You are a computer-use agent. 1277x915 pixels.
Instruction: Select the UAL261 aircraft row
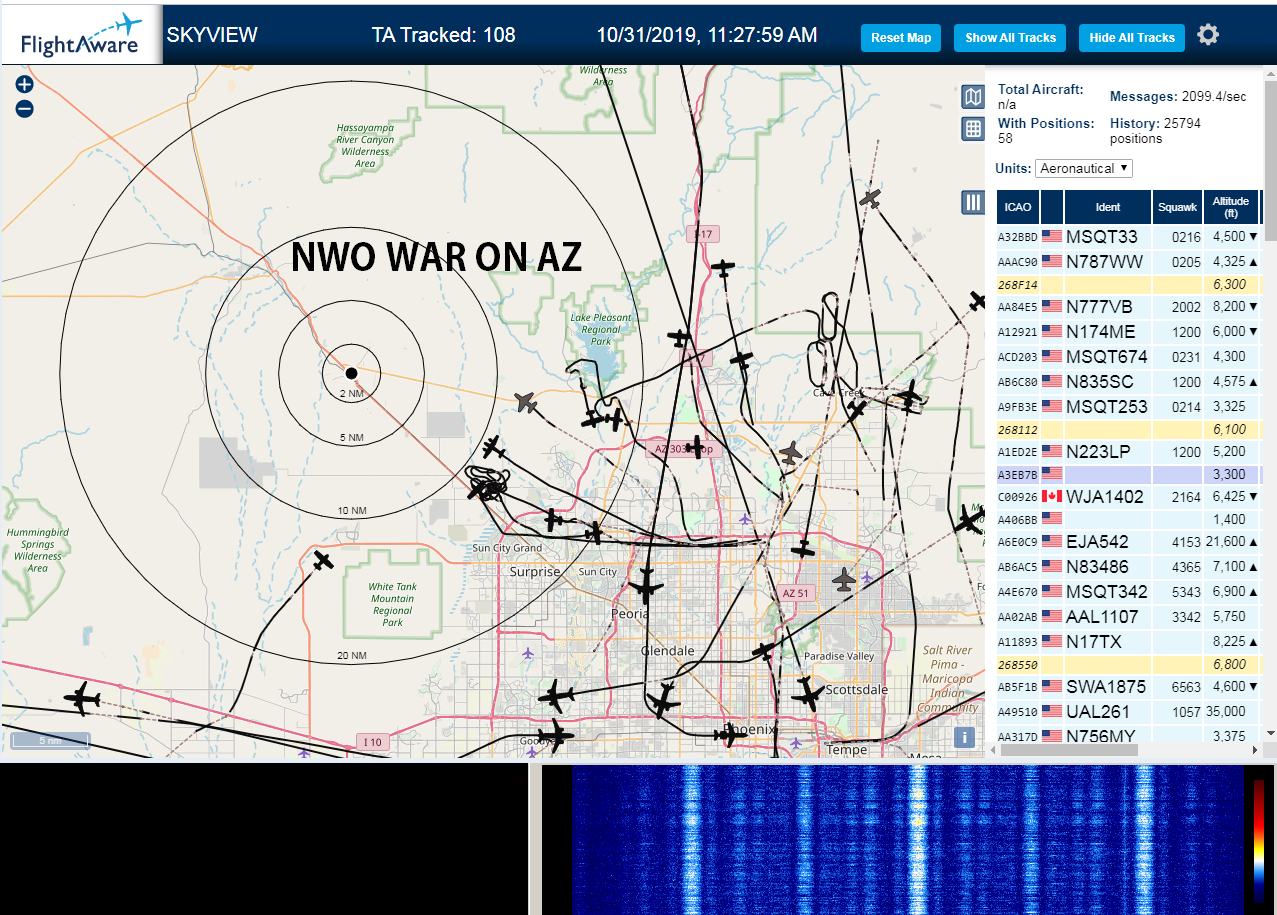pyautogui.click(x=1129, y=712)
